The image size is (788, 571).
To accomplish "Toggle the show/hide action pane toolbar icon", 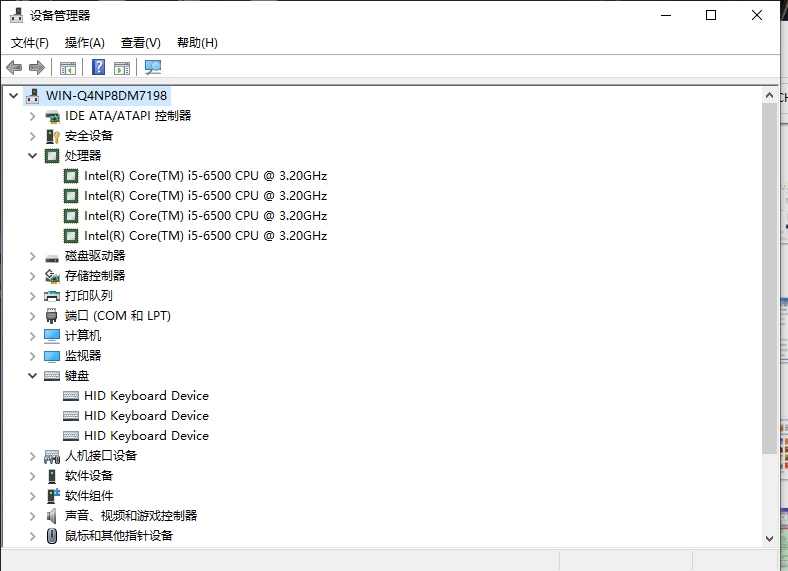I will pyautogui.click(x=122, y=67).
